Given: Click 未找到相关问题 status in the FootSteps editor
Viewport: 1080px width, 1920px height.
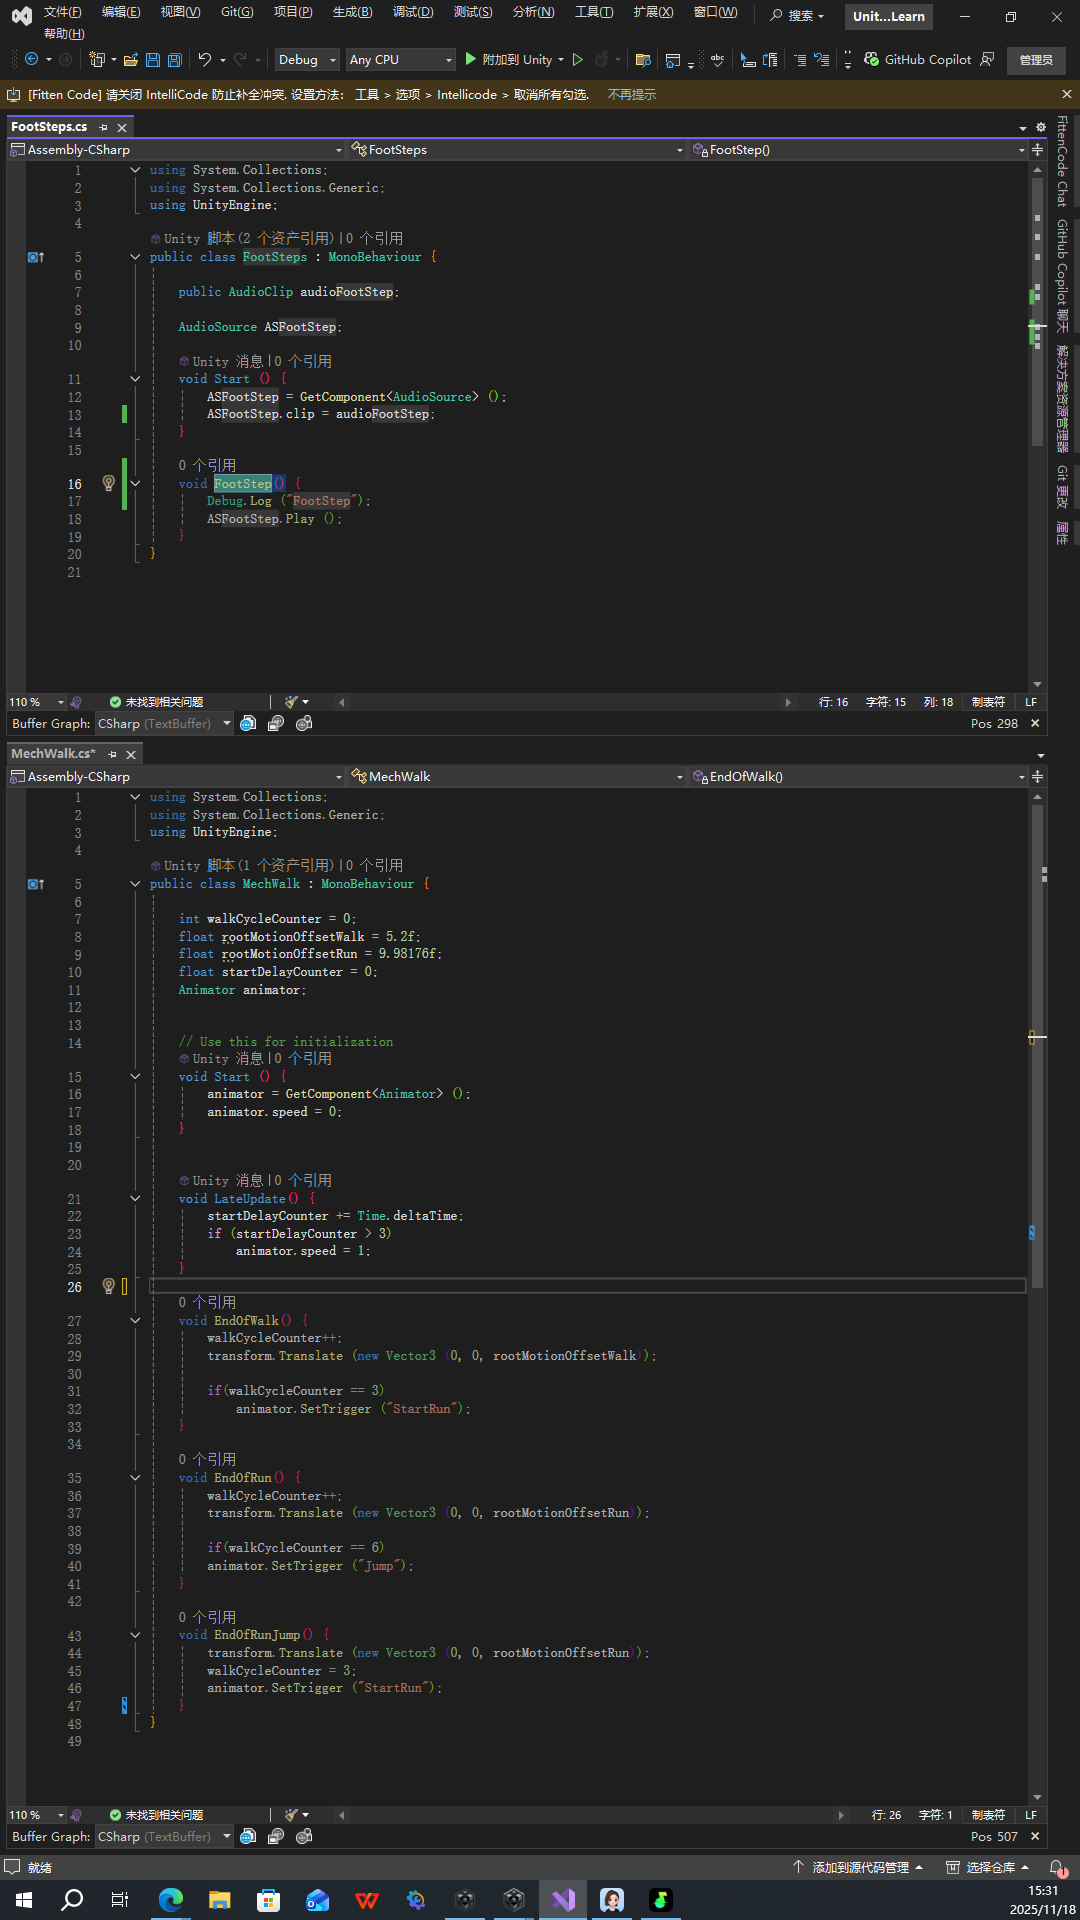Looking at the screenshot, I should point(156,702).
